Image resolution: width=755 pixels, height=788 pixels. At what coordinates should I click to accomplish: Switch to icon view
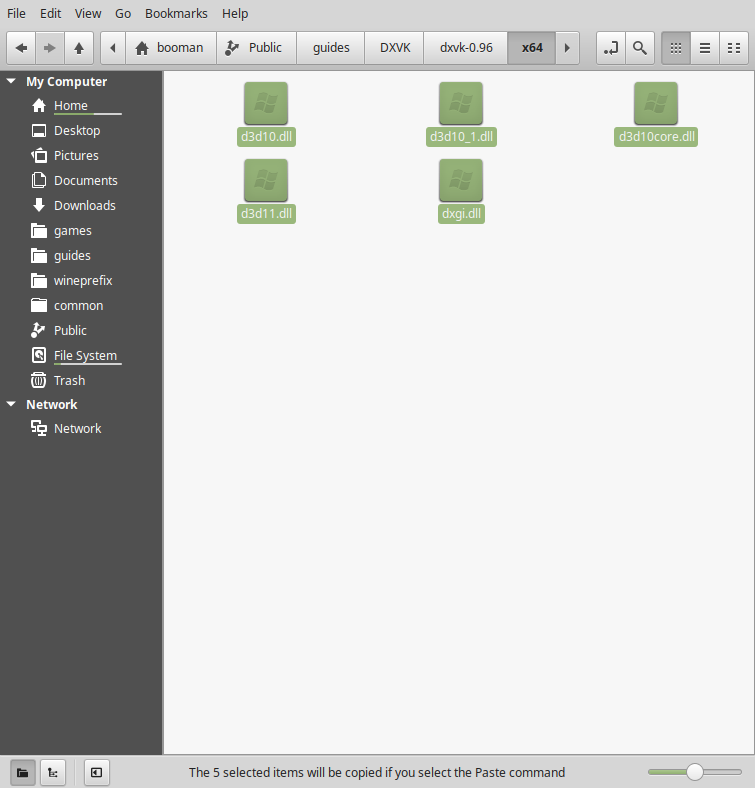[x=676, y=48]
